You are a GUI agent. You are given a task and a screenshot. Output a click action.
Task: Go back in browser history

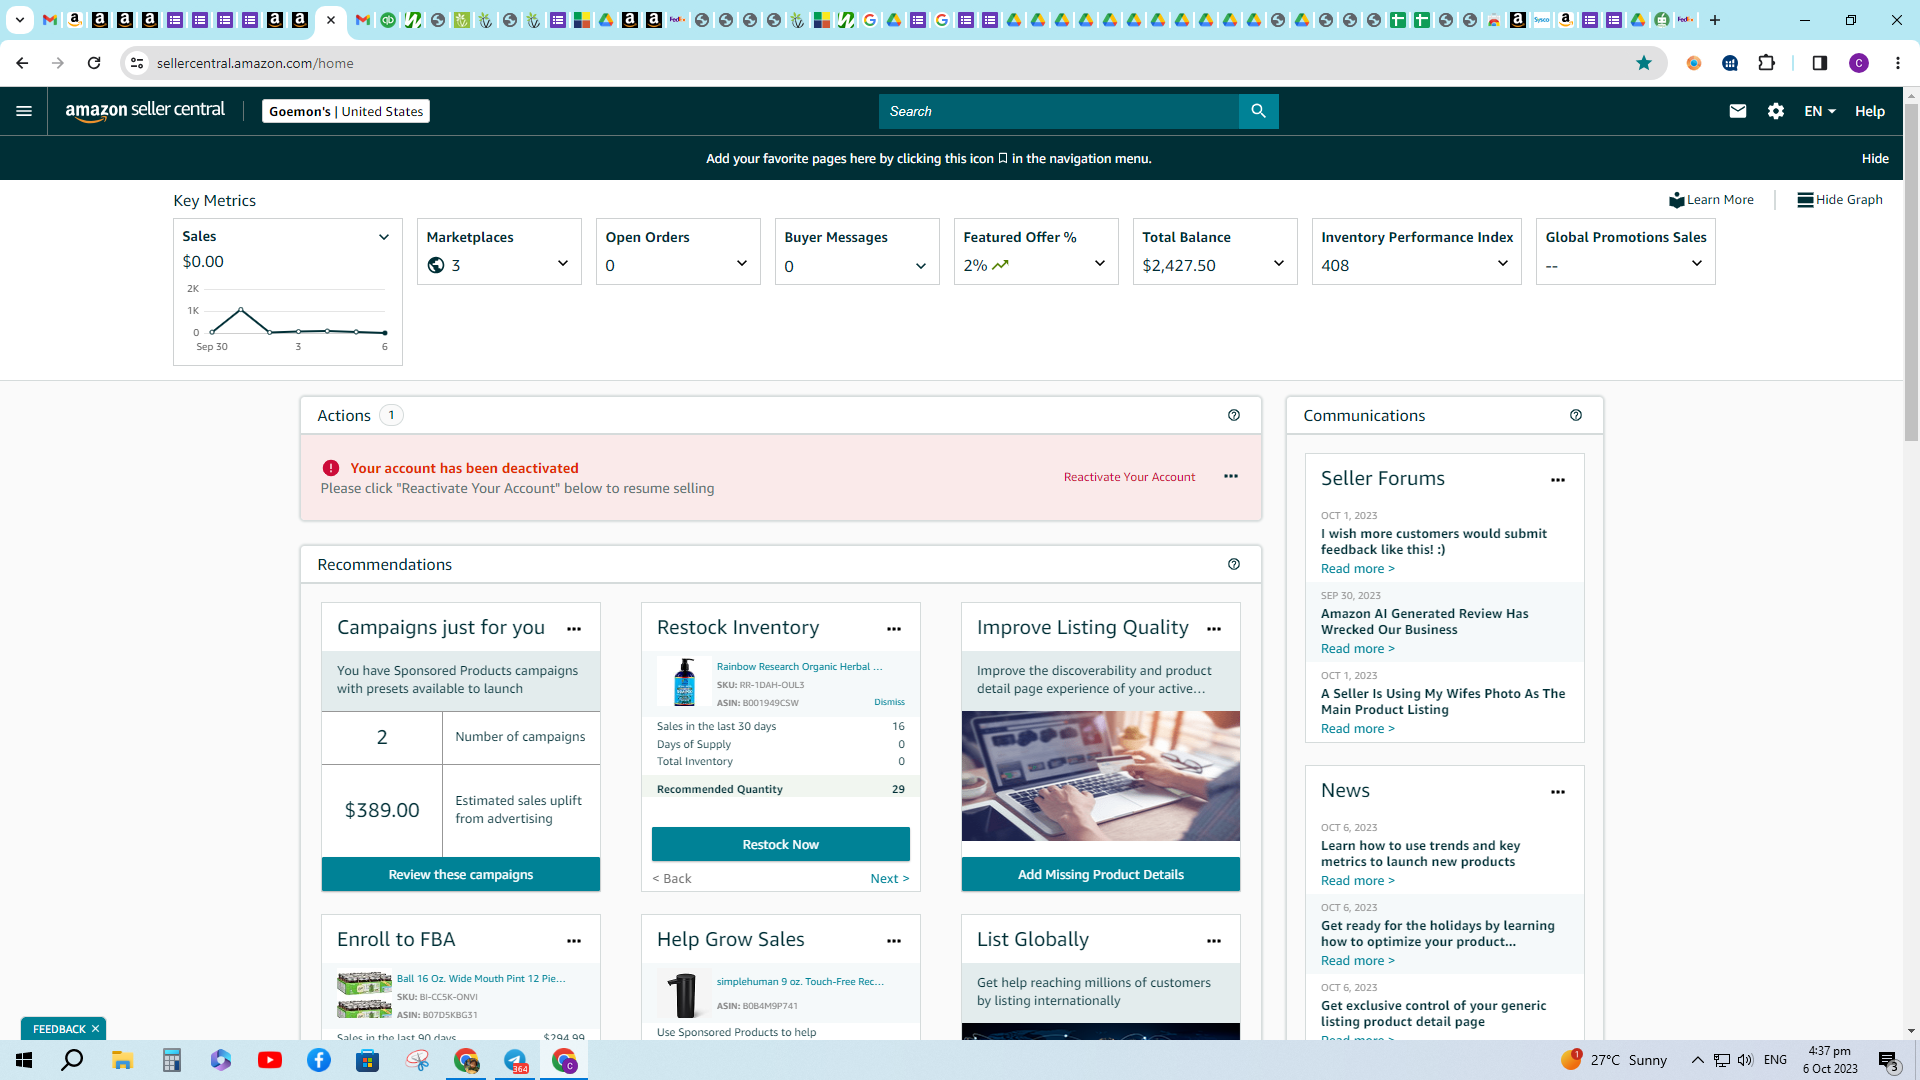tap(22, 63)
